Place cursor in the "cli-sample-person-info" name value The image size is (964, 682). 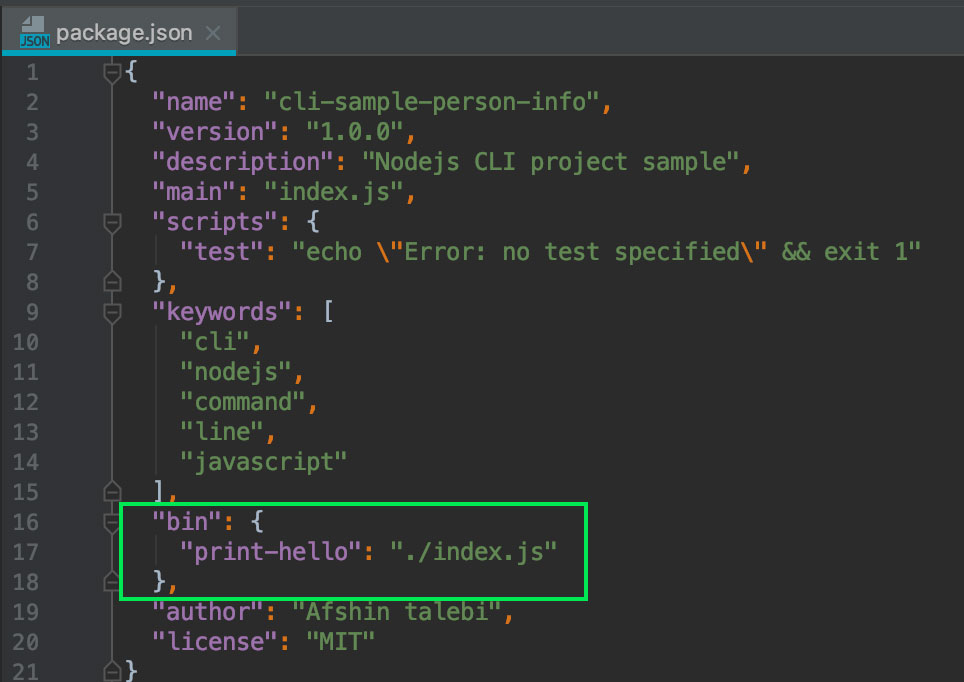(x=432, y=102)
